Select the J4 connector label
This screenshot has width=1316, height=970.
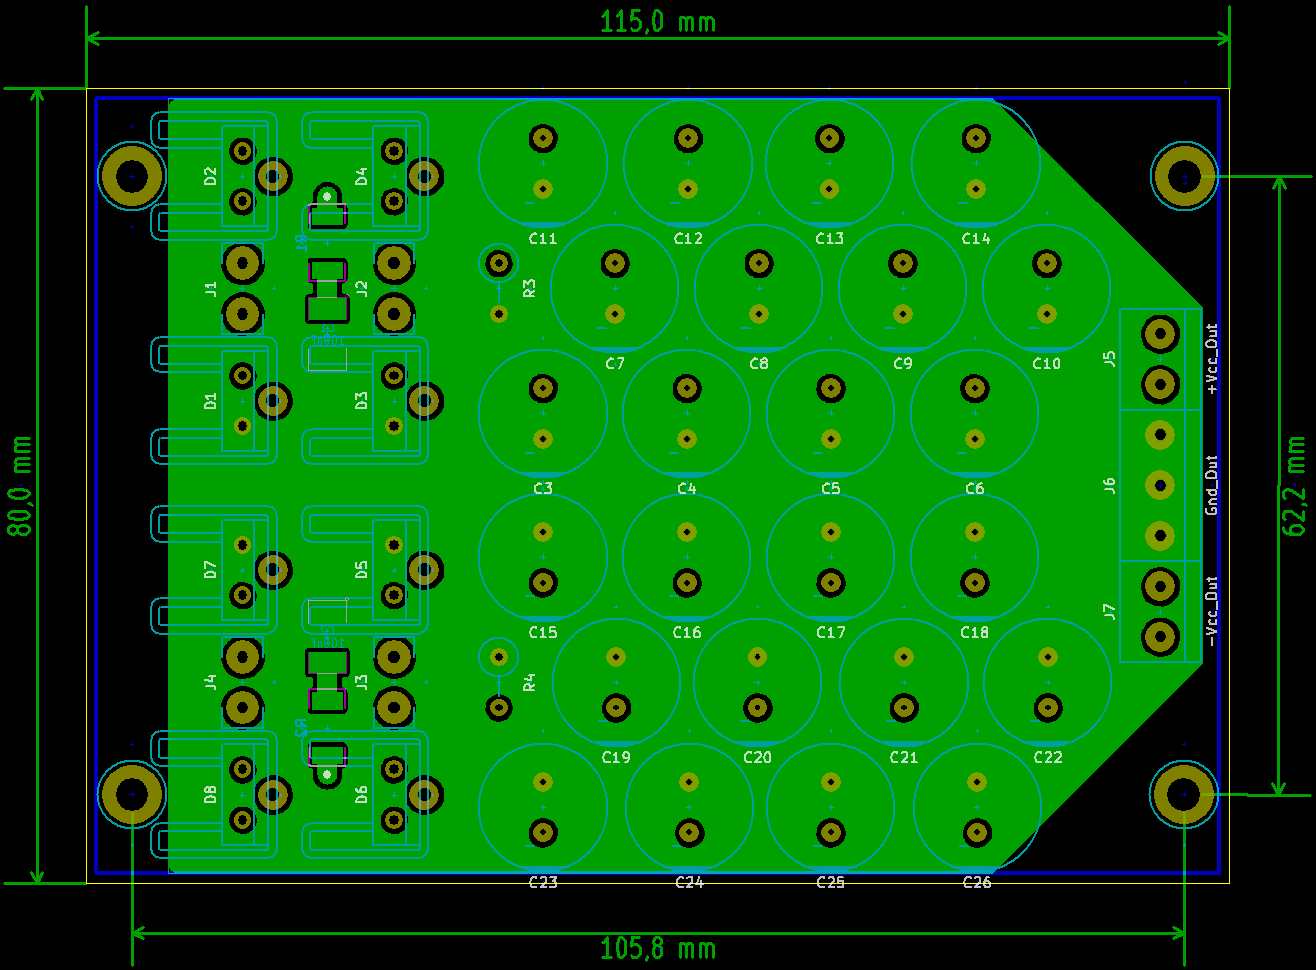coord(210,682)
